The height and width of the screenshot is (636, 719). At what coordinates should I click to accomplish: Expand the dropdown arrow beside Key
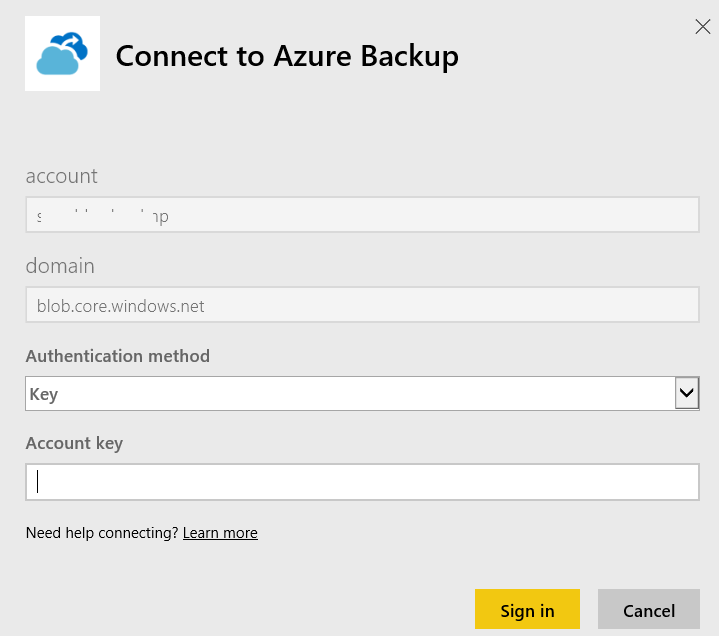pos(687,393)
